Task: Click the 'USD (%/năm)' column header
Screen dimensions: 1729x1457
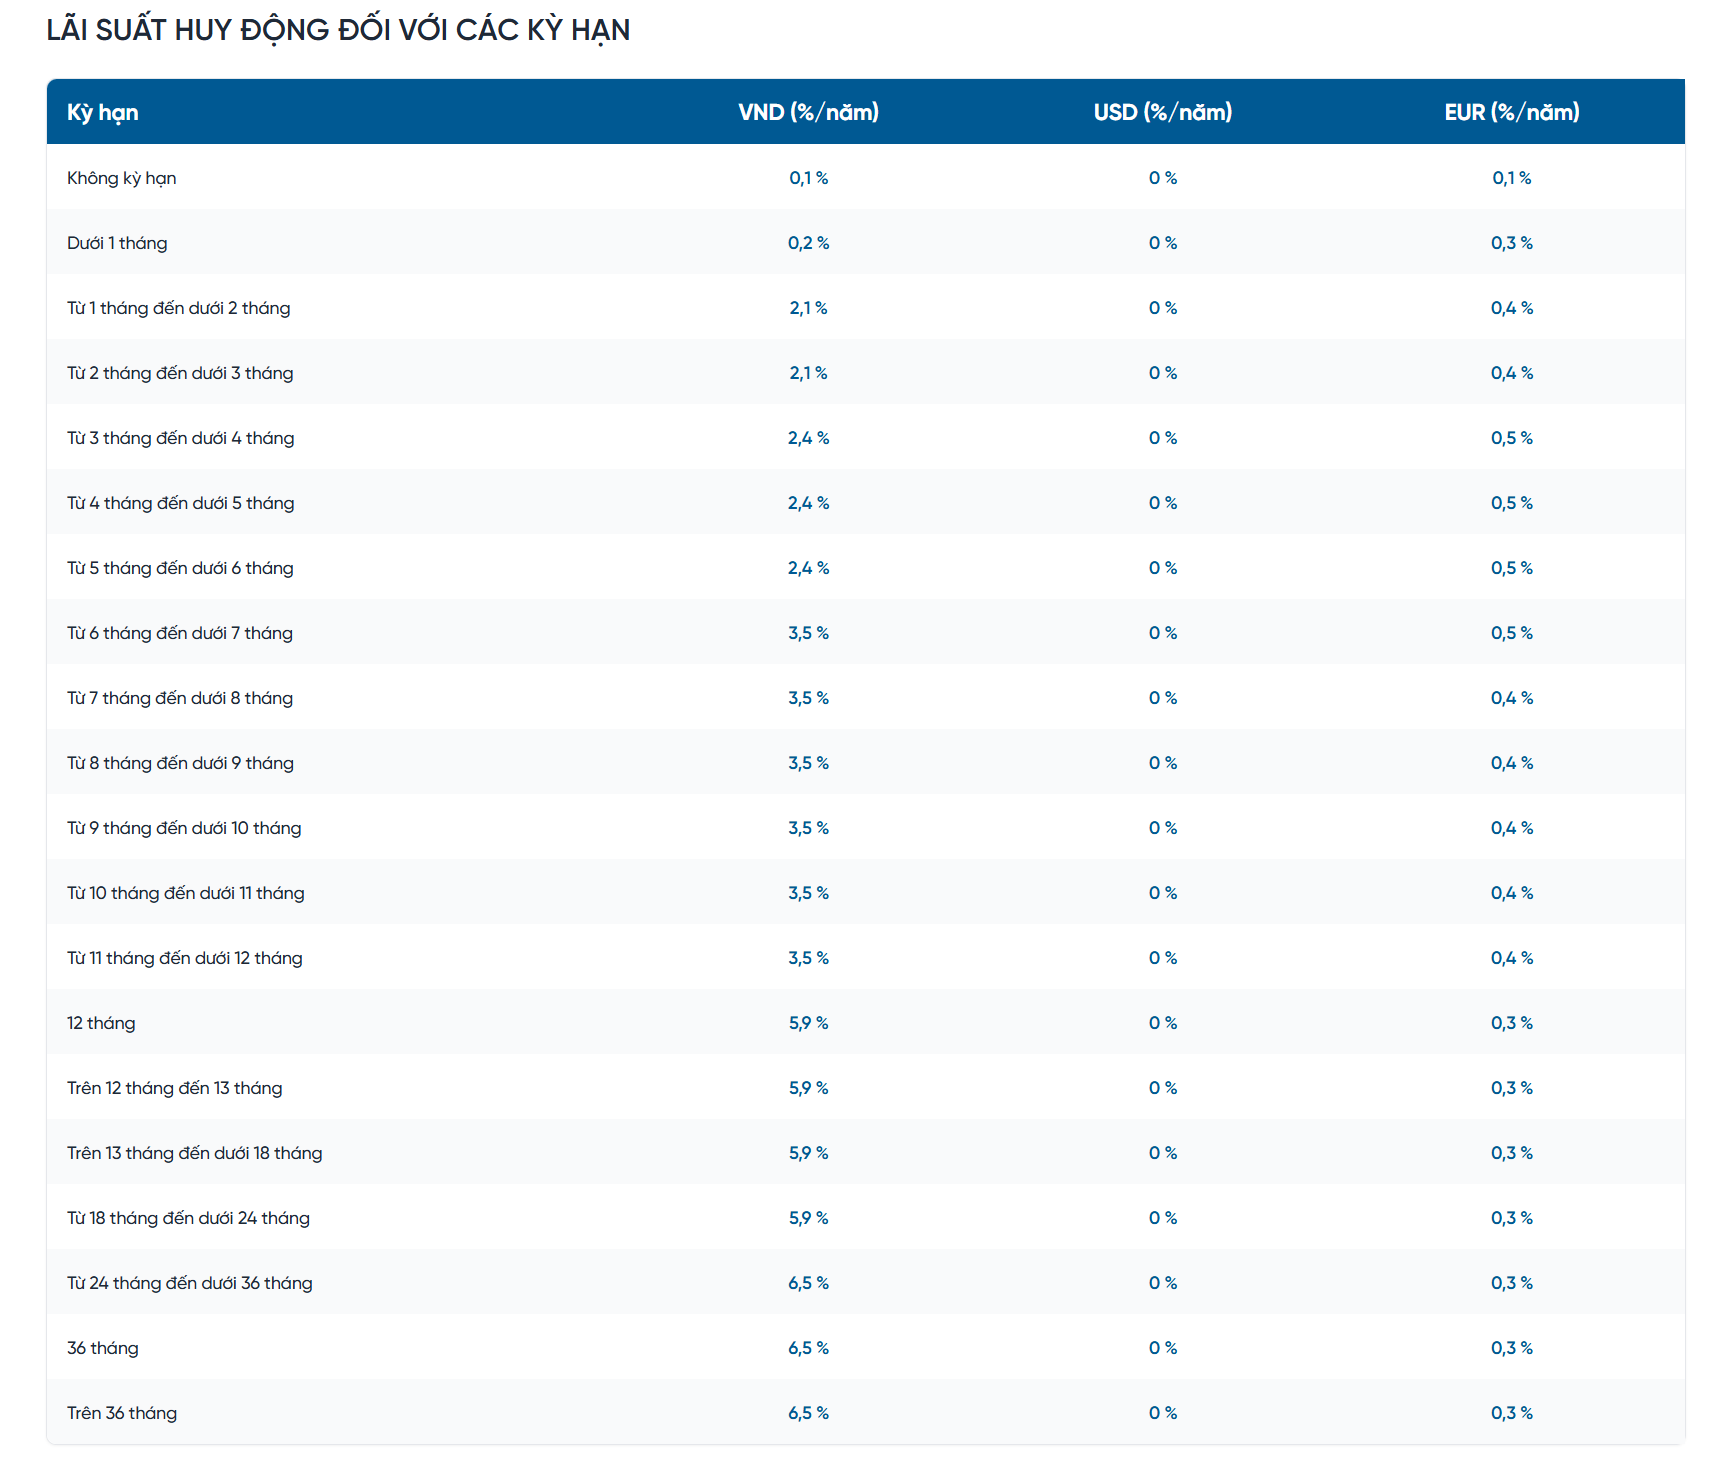Action: pos(1162,112)
